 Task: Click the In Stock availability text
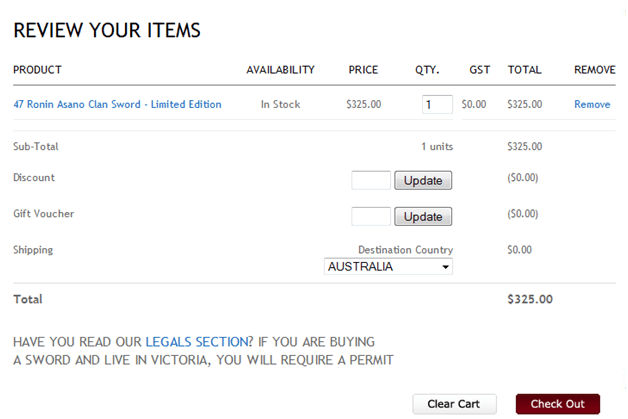pyautogui.click(x=280, y=104)
